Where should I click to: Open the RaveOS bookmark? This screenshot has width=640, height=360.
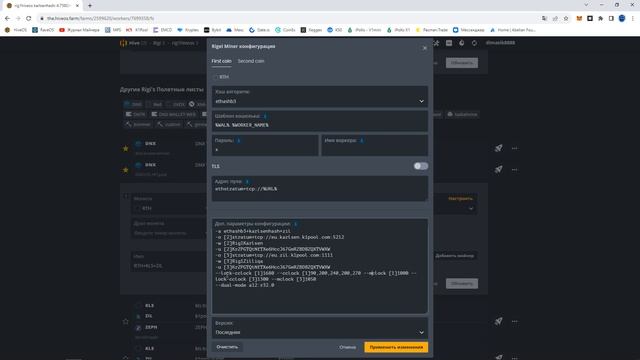point(43,30)
